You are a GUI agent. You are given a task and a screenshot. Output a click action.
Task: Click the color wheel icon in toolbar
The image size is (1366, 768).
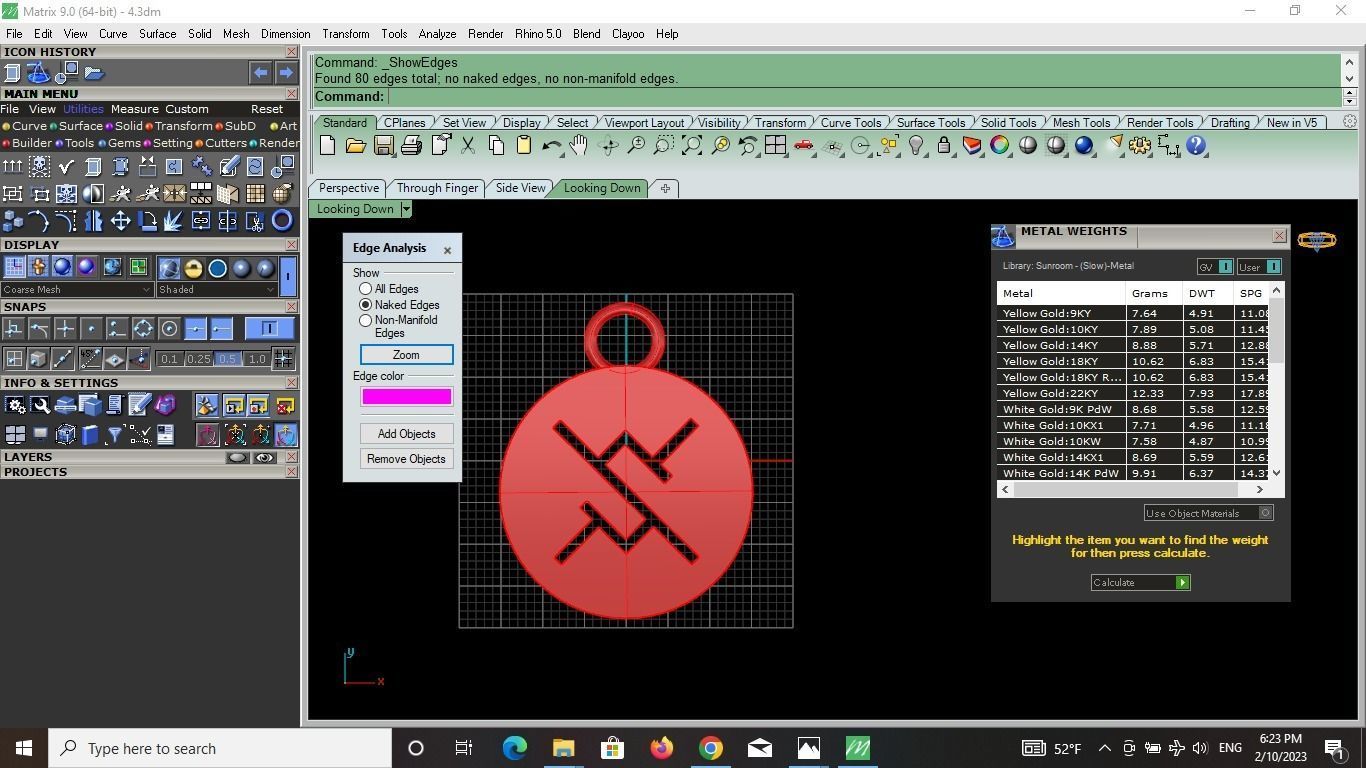click(x=999, y=146)
